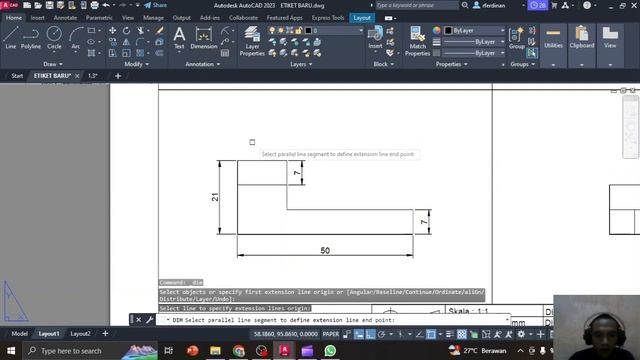Expand the Block panel
640x360 pixels.
[384, 64]
